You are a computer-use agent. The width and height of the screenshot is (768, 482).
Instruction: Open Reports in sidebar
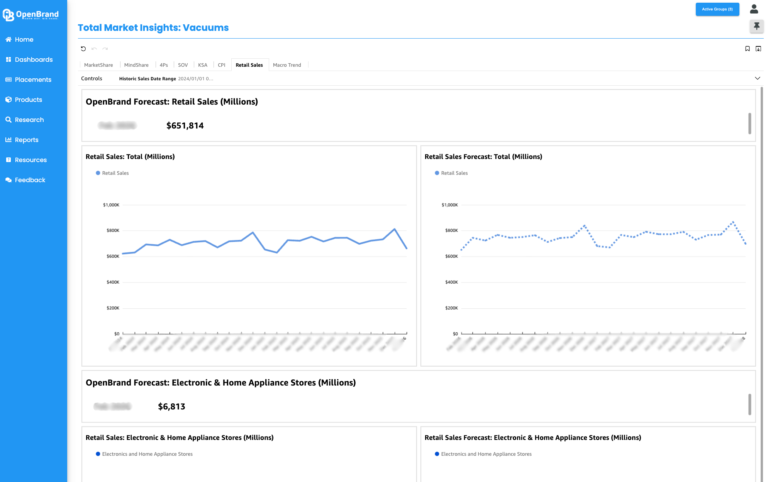click(26, 140)
